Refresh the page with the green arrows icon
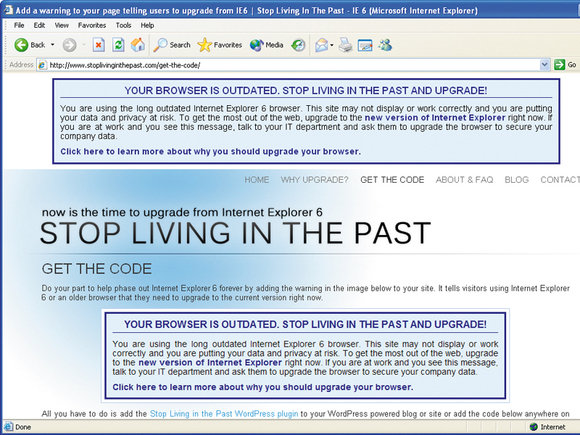The width and height of the screenshot is (580, 435). (x=118, y=45)
